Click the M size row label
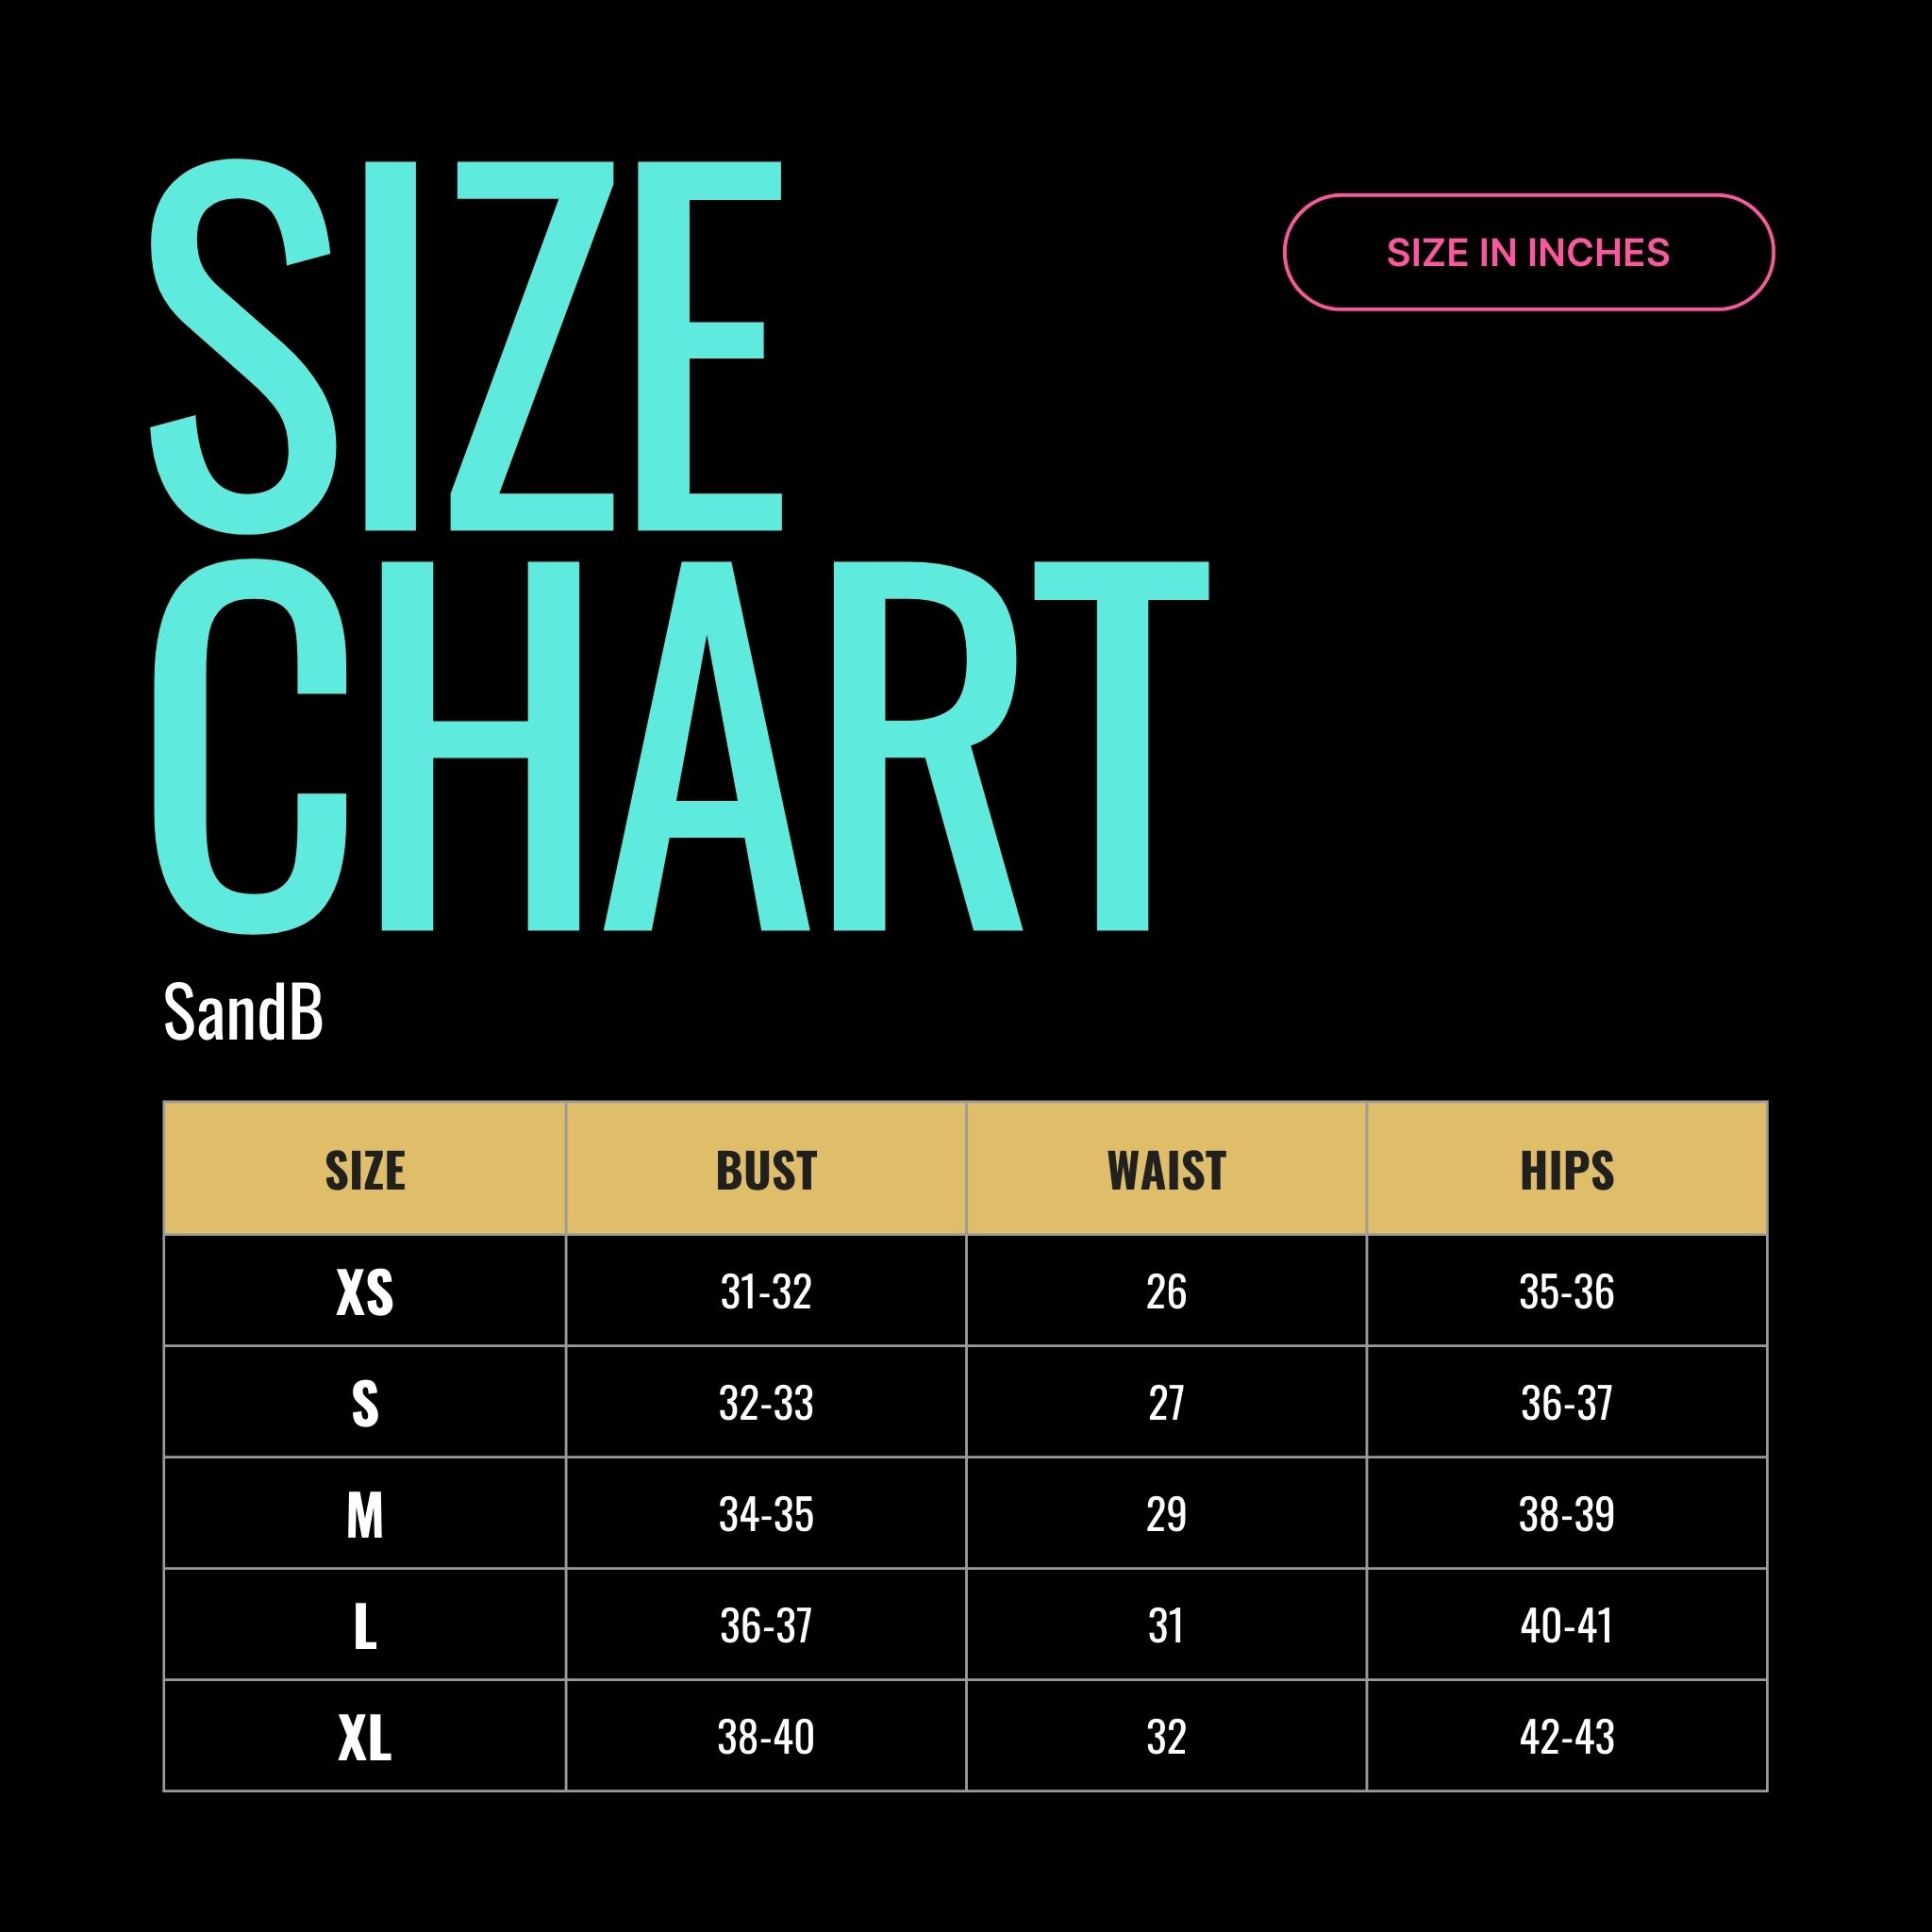This screenshot has height=1932, width=1932. pyautogui.click(x=365, y=1515)
